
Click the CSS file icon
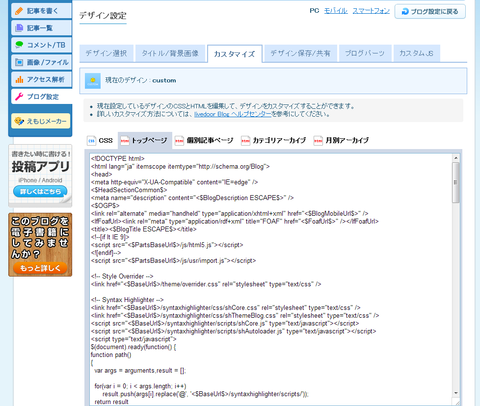click(x=91, y=141)
